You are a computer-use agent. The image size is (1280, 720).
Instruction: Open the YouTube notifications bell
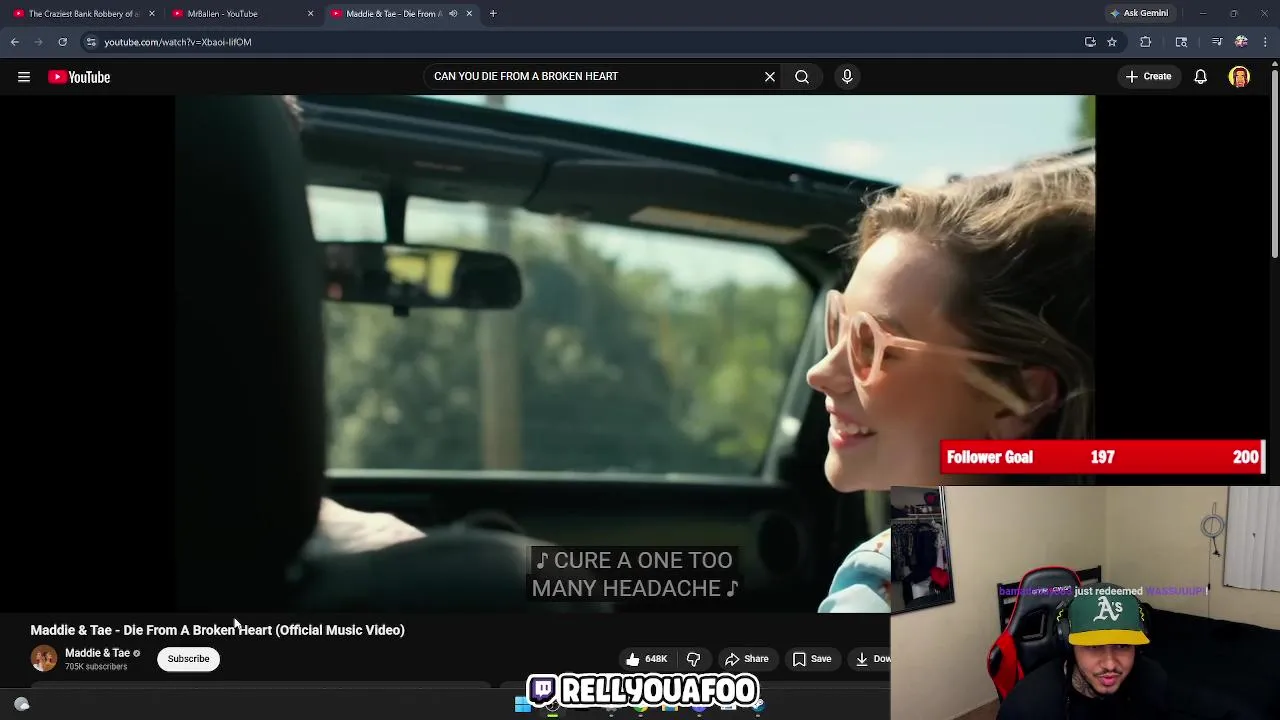[1201, 77]
